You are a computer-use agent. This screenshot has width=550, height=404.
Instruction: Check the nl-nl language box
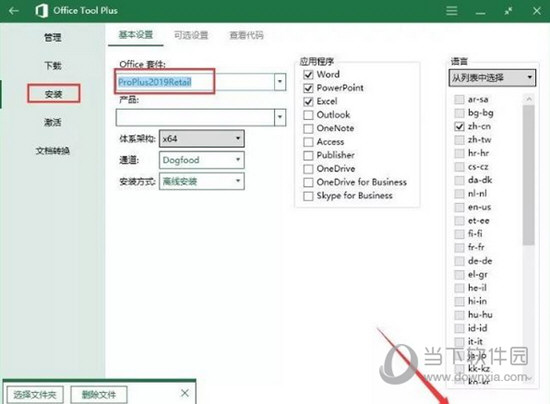click(459, 194)
